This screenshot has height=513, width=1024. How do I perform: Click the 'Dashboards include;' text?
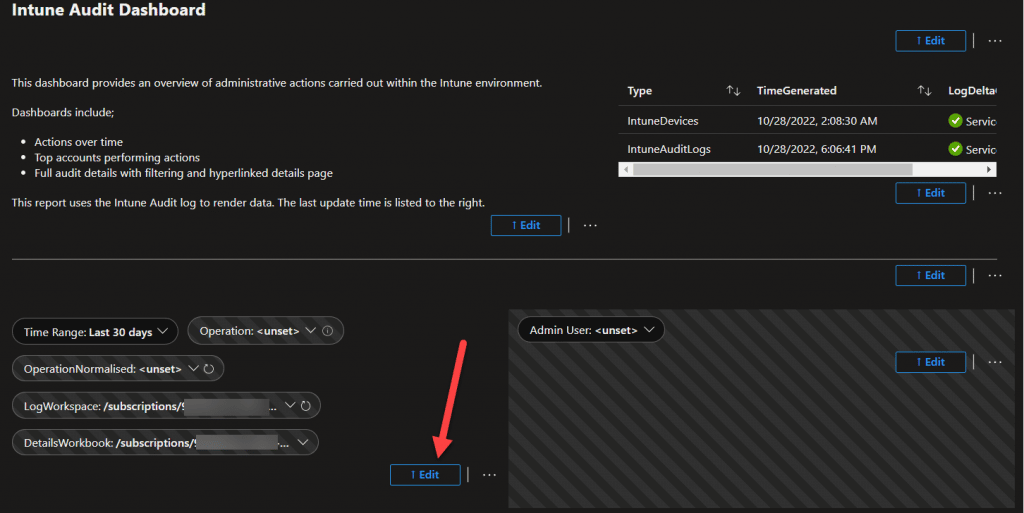(x=63, y=112)
